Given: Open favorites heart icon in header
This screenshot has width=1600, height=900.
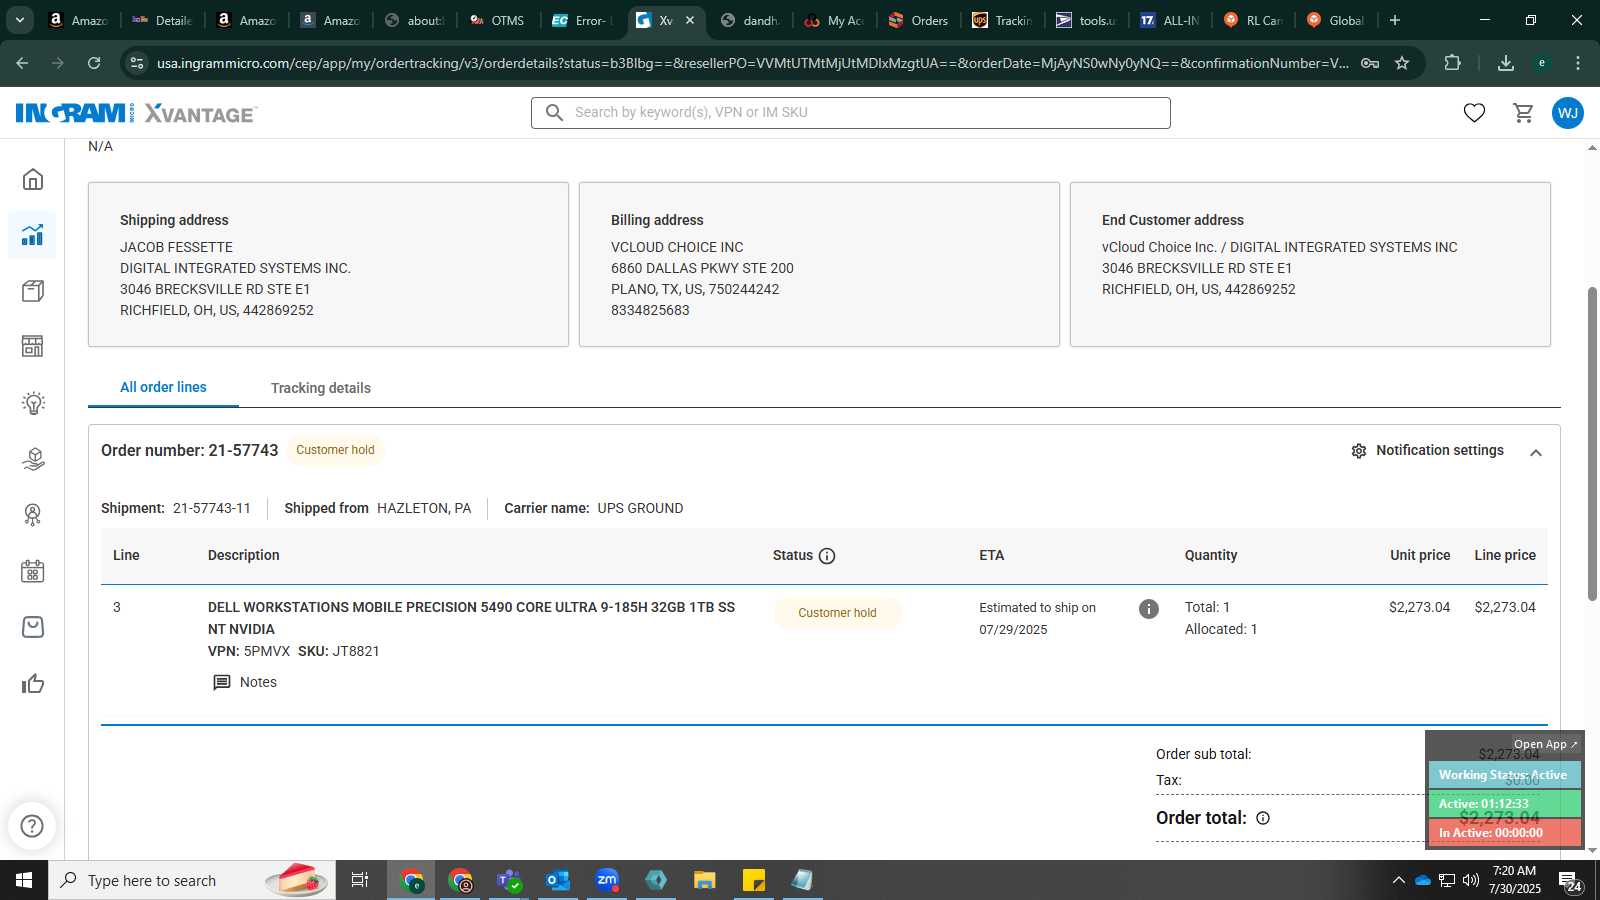Looking at the screenshot, I should click(x=1474, y=113).
